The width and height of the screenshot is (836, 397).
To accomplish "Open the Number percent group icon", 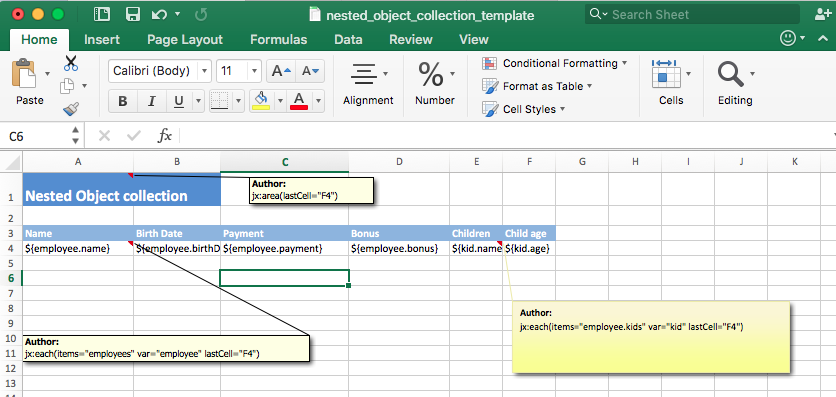I will 431,74.
